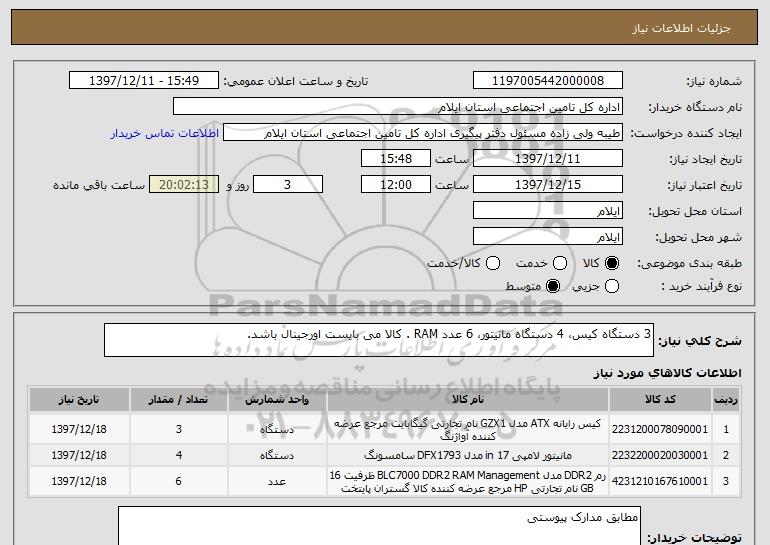Click product code 4231210167610001

click(660, 481)
